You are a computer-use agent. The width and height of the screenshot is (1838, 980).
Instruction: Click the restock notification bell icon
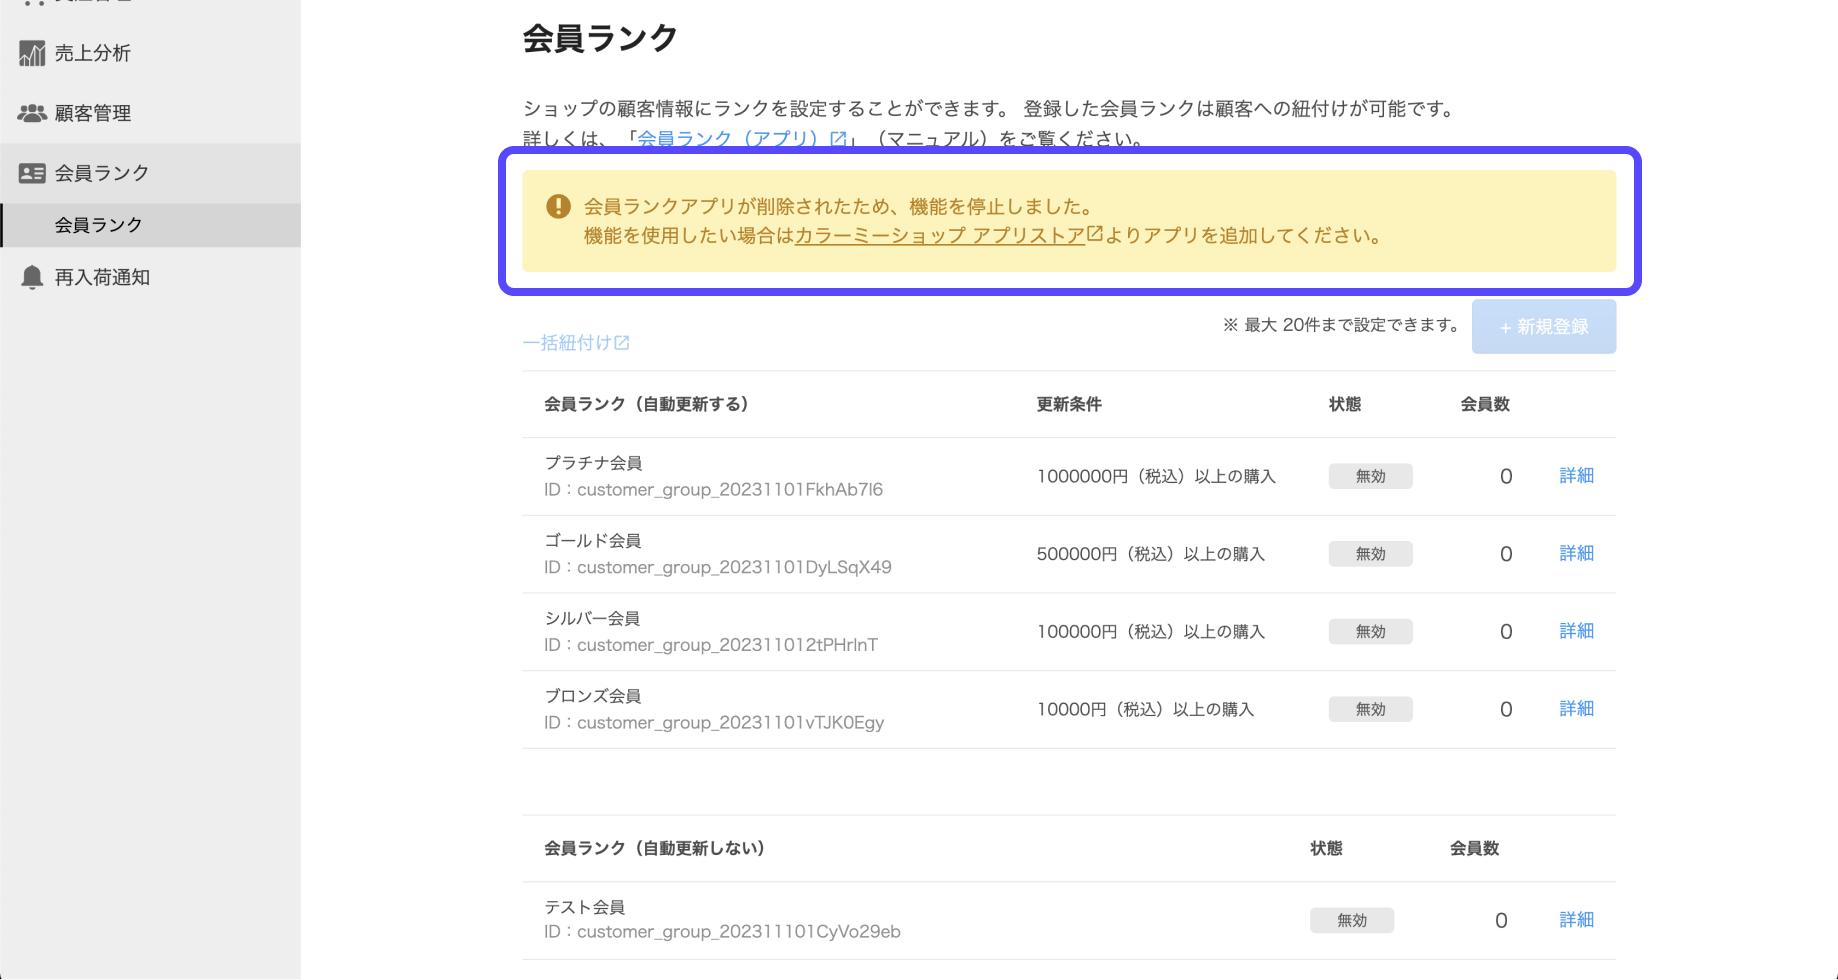32,277
